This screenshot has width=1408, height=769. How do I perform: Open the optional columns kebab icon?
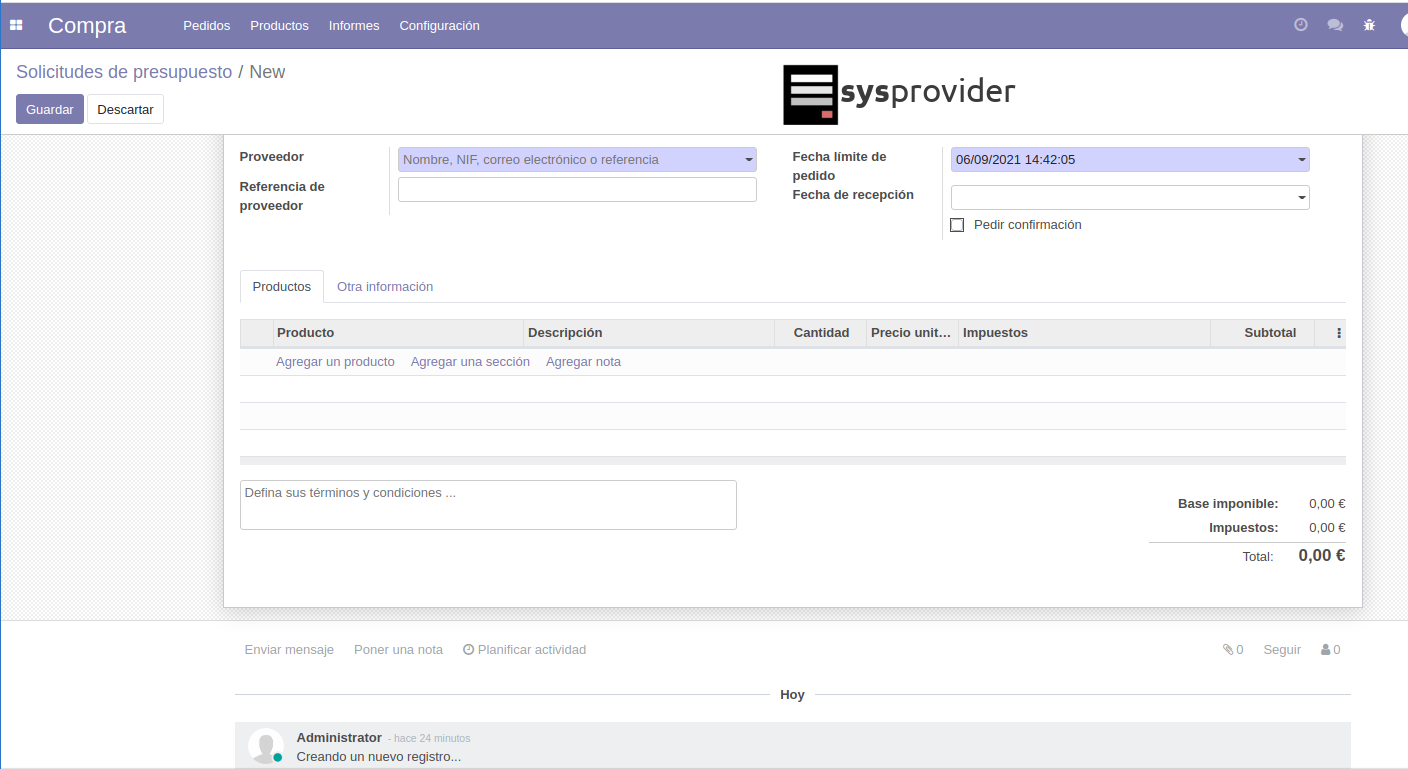tap(1339, 333)
